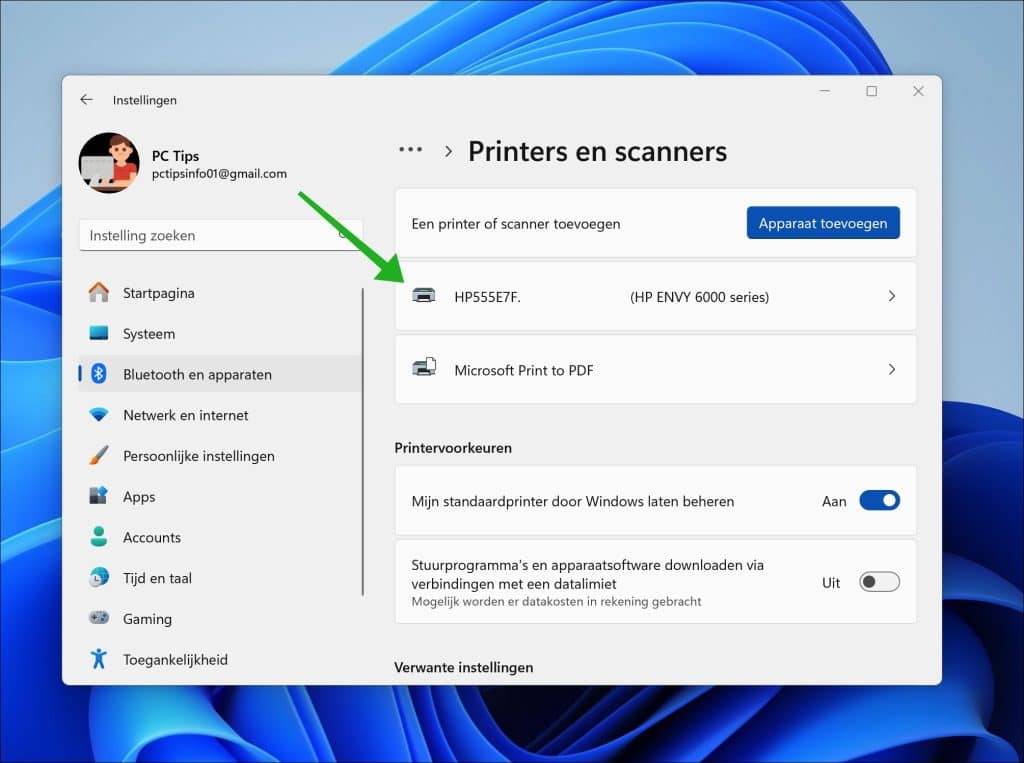Open Systeem settings icon
Screen dimensions: 1024x763
[x=99, y=333]
